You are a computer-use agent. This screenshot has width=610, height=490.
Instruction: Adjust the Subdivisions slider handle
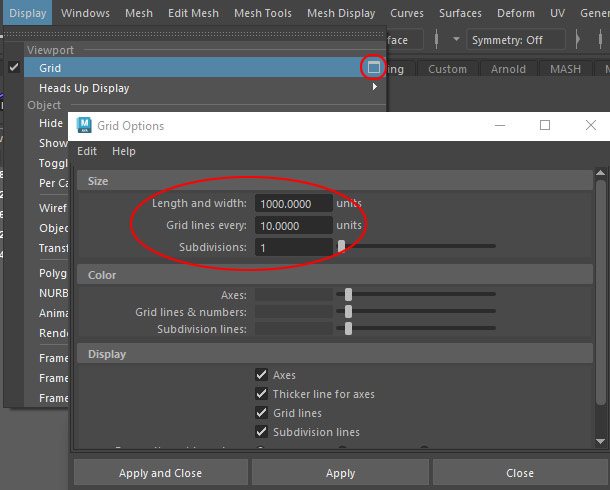tap(341, 246)
